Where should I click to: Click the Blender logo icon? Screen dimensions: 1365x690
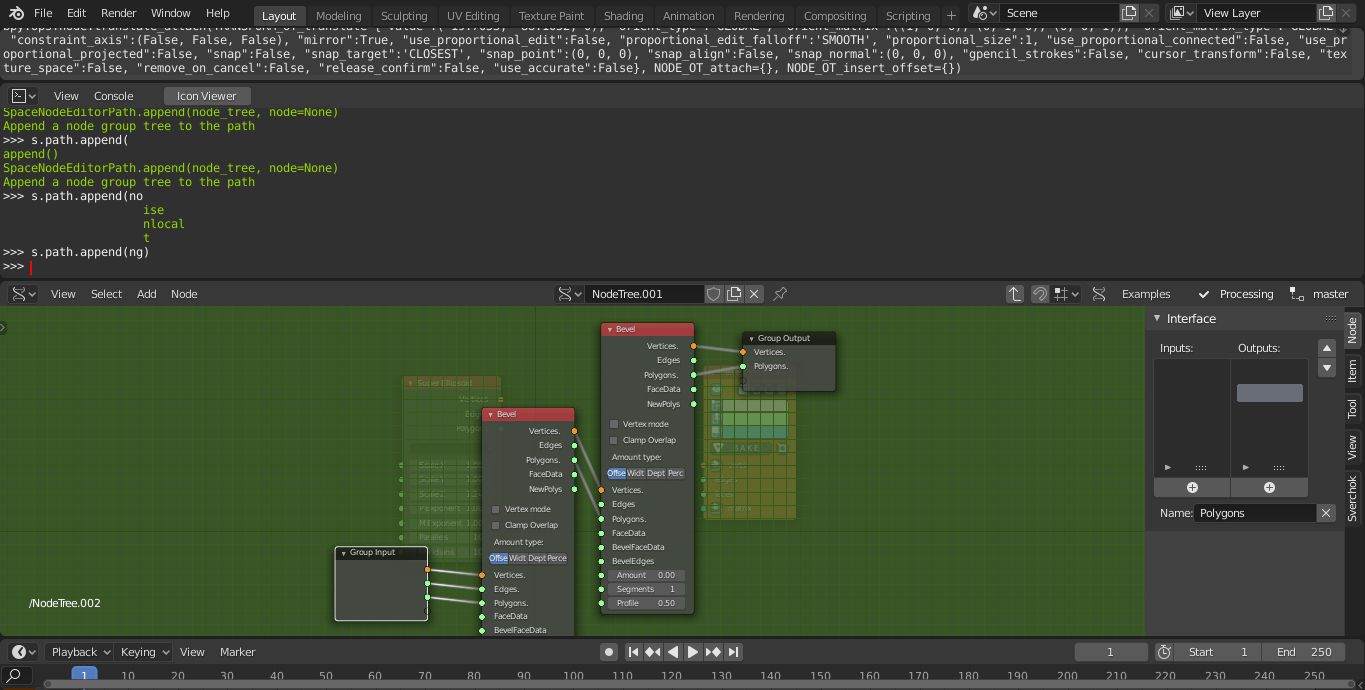18,13
